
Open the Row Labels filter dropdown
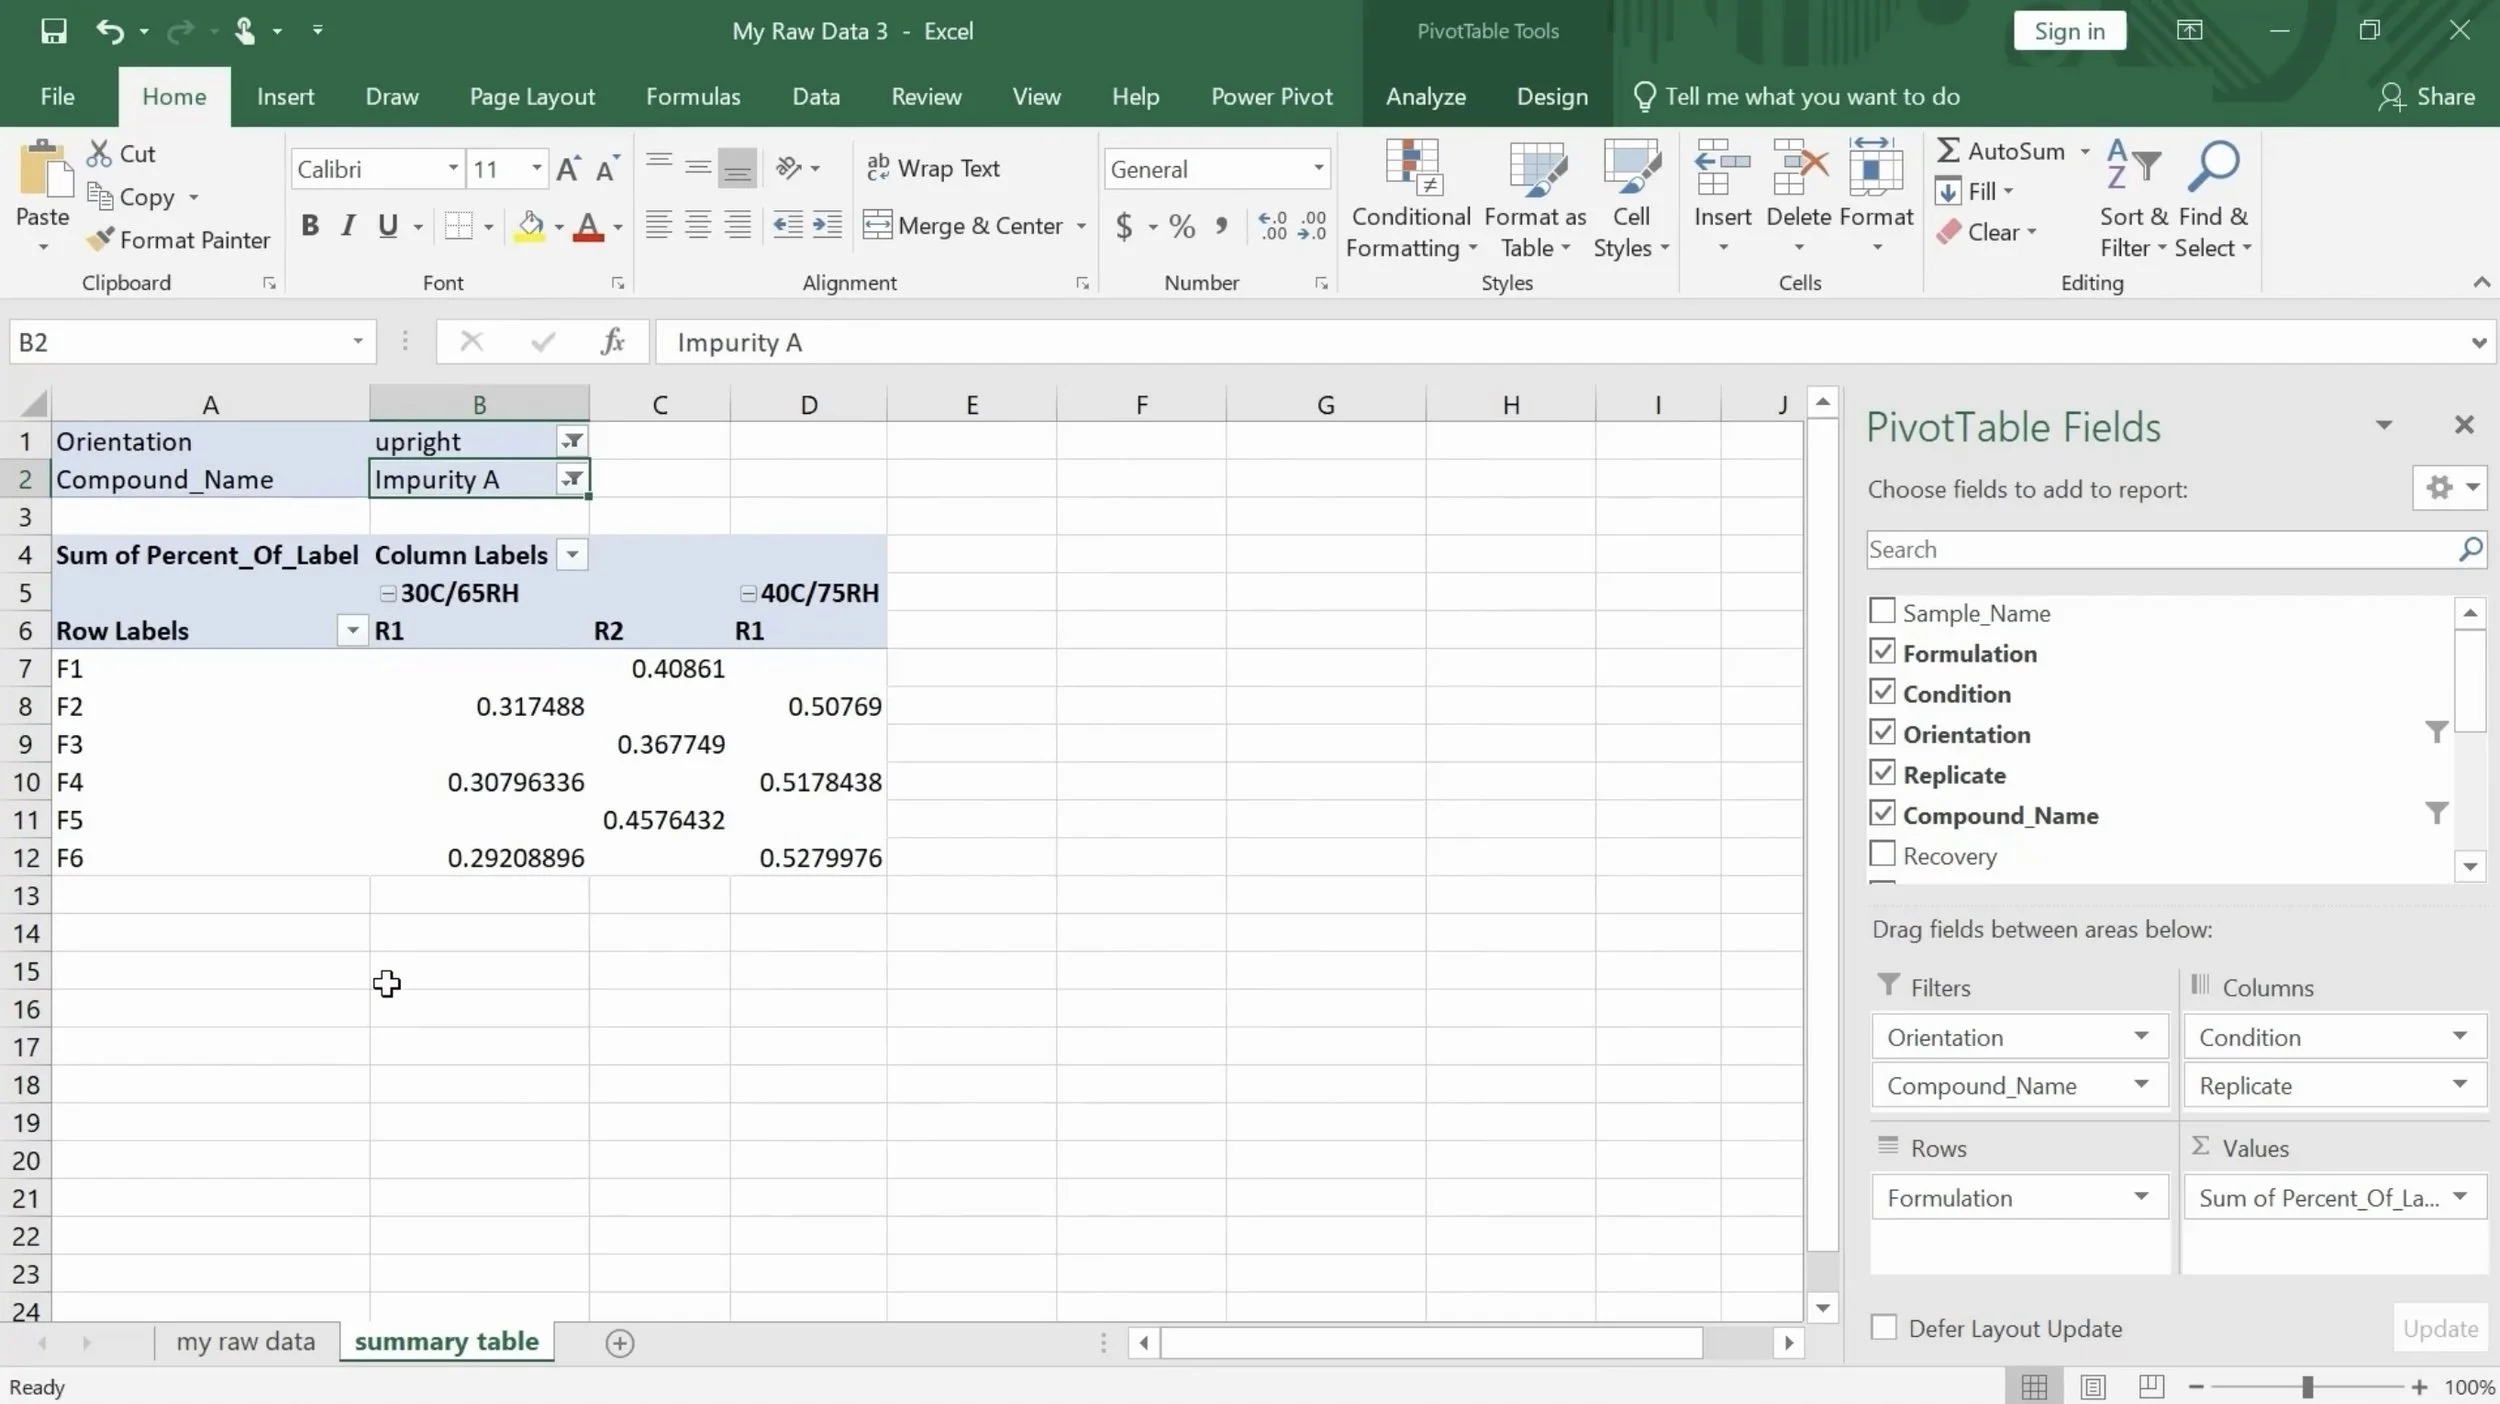(352, 631)
